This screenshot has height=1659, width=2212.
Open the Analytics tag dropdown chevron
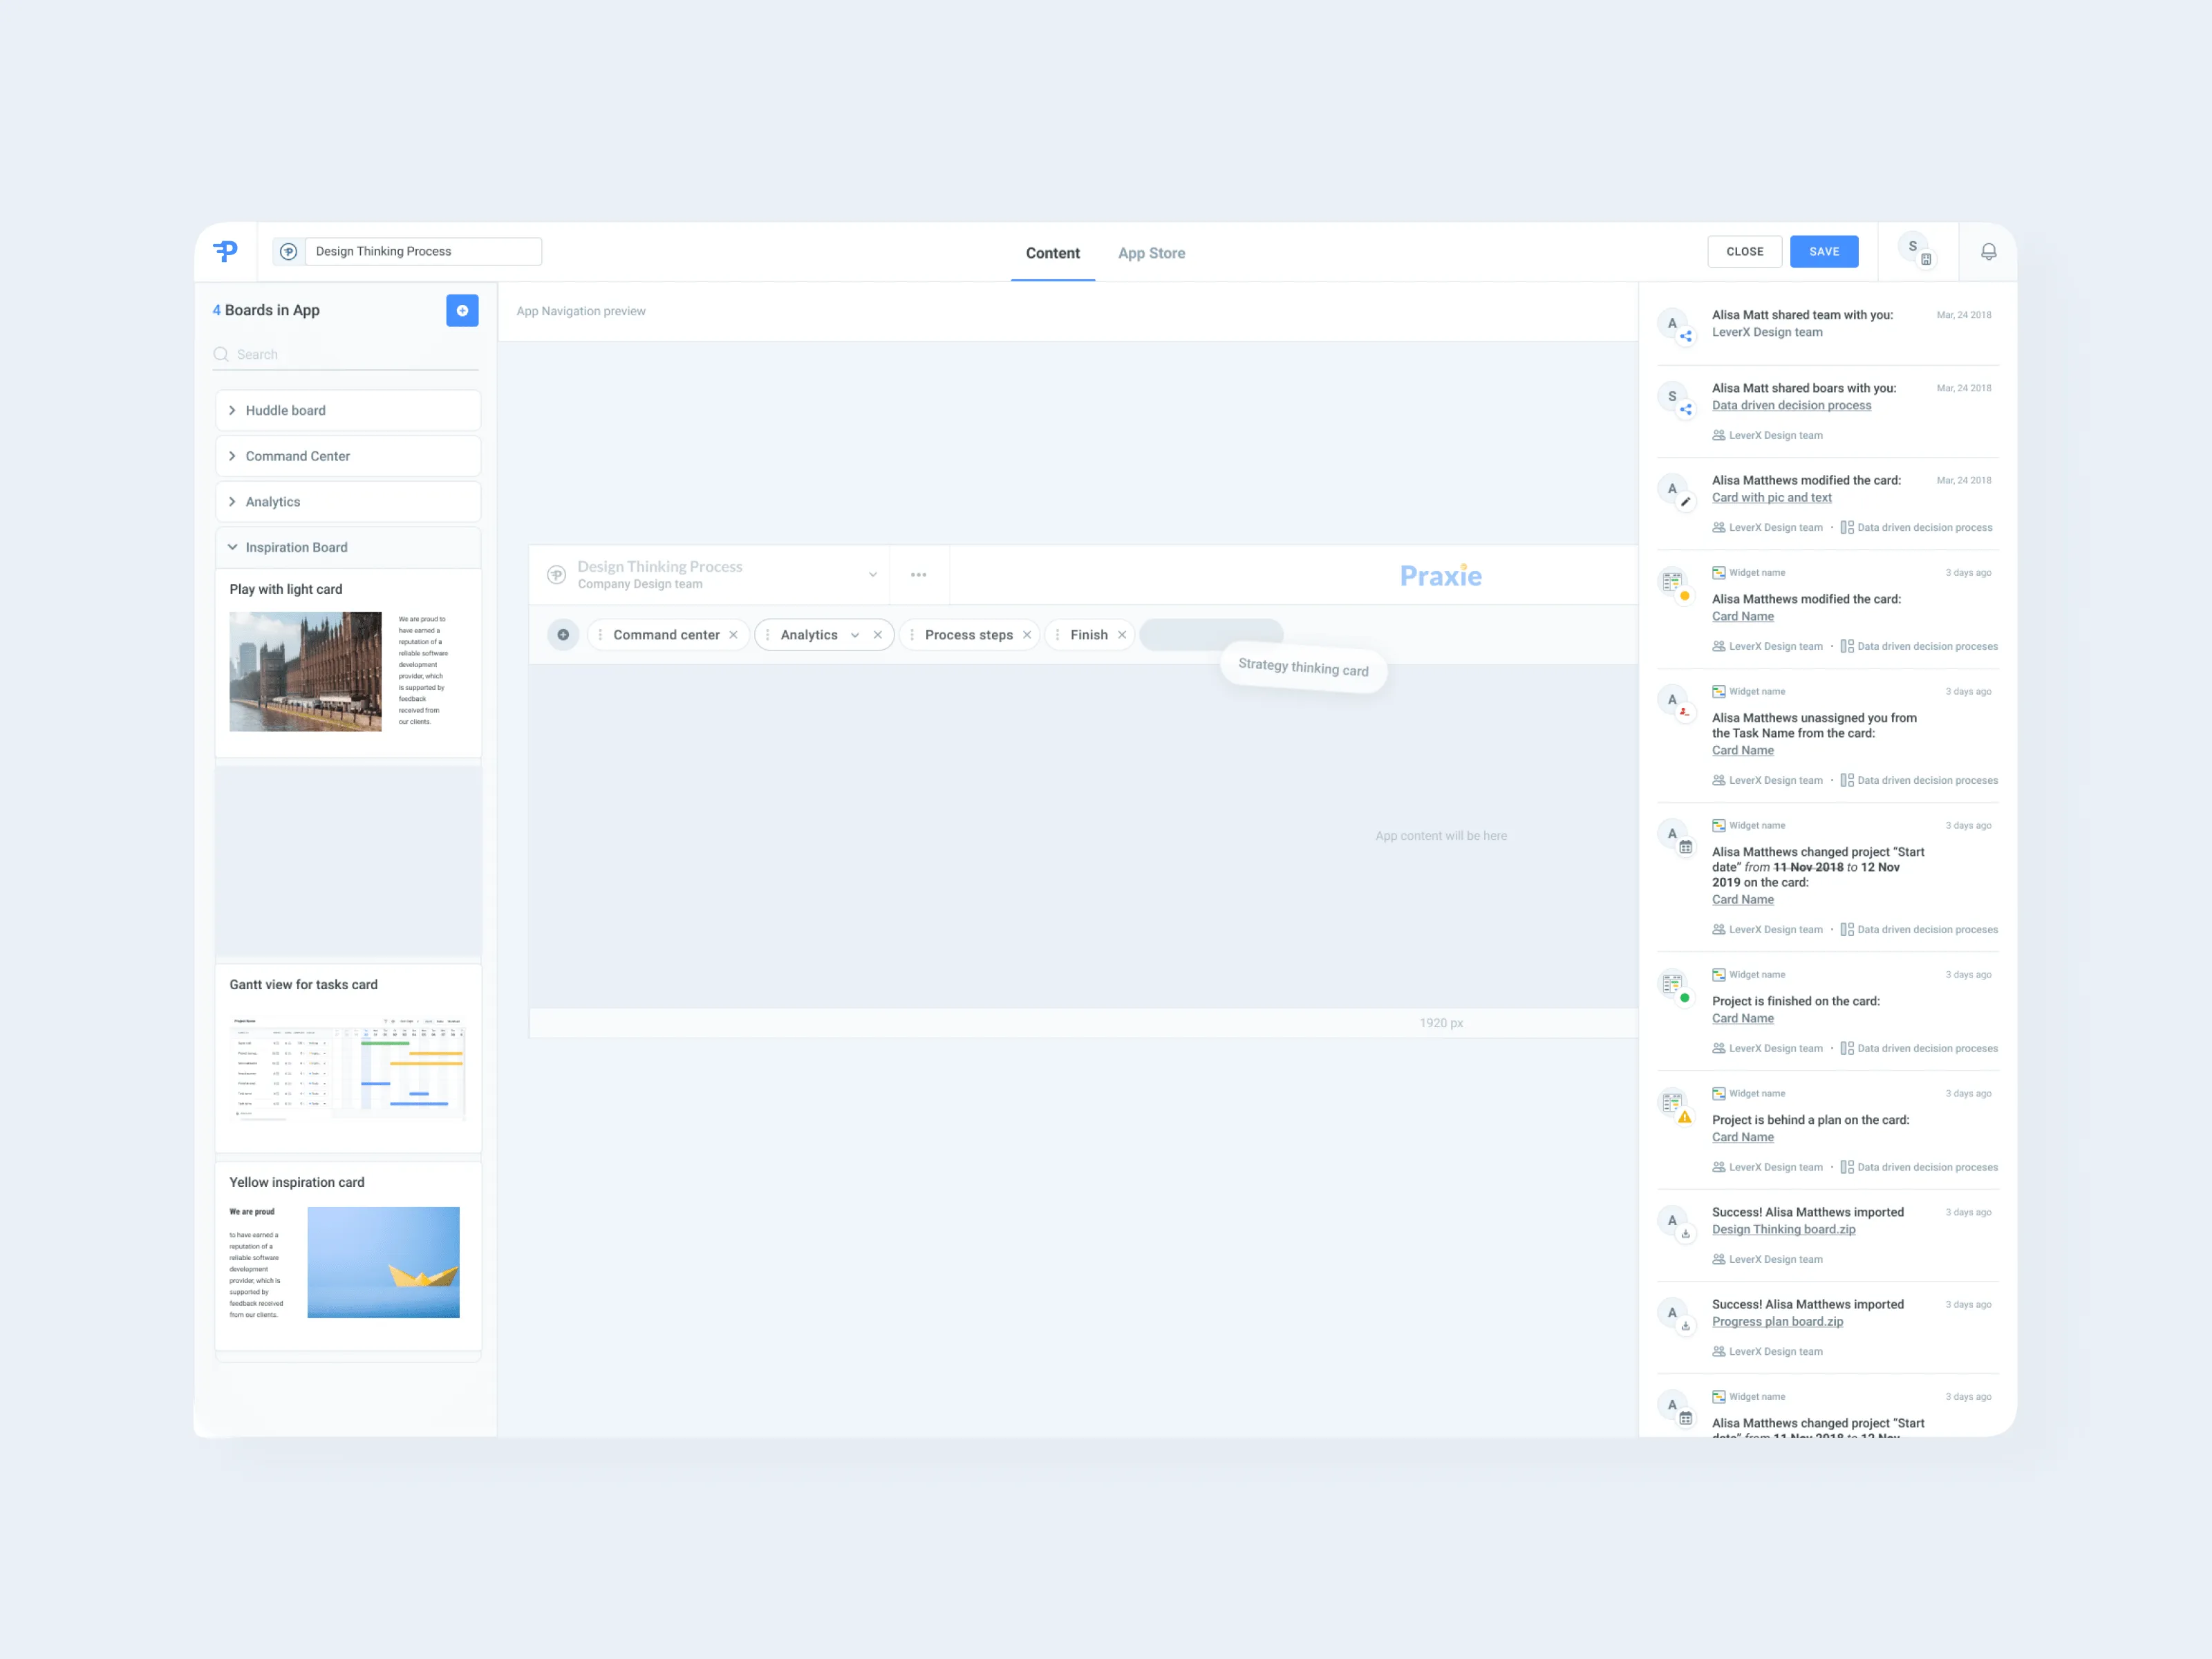point(855,634)
